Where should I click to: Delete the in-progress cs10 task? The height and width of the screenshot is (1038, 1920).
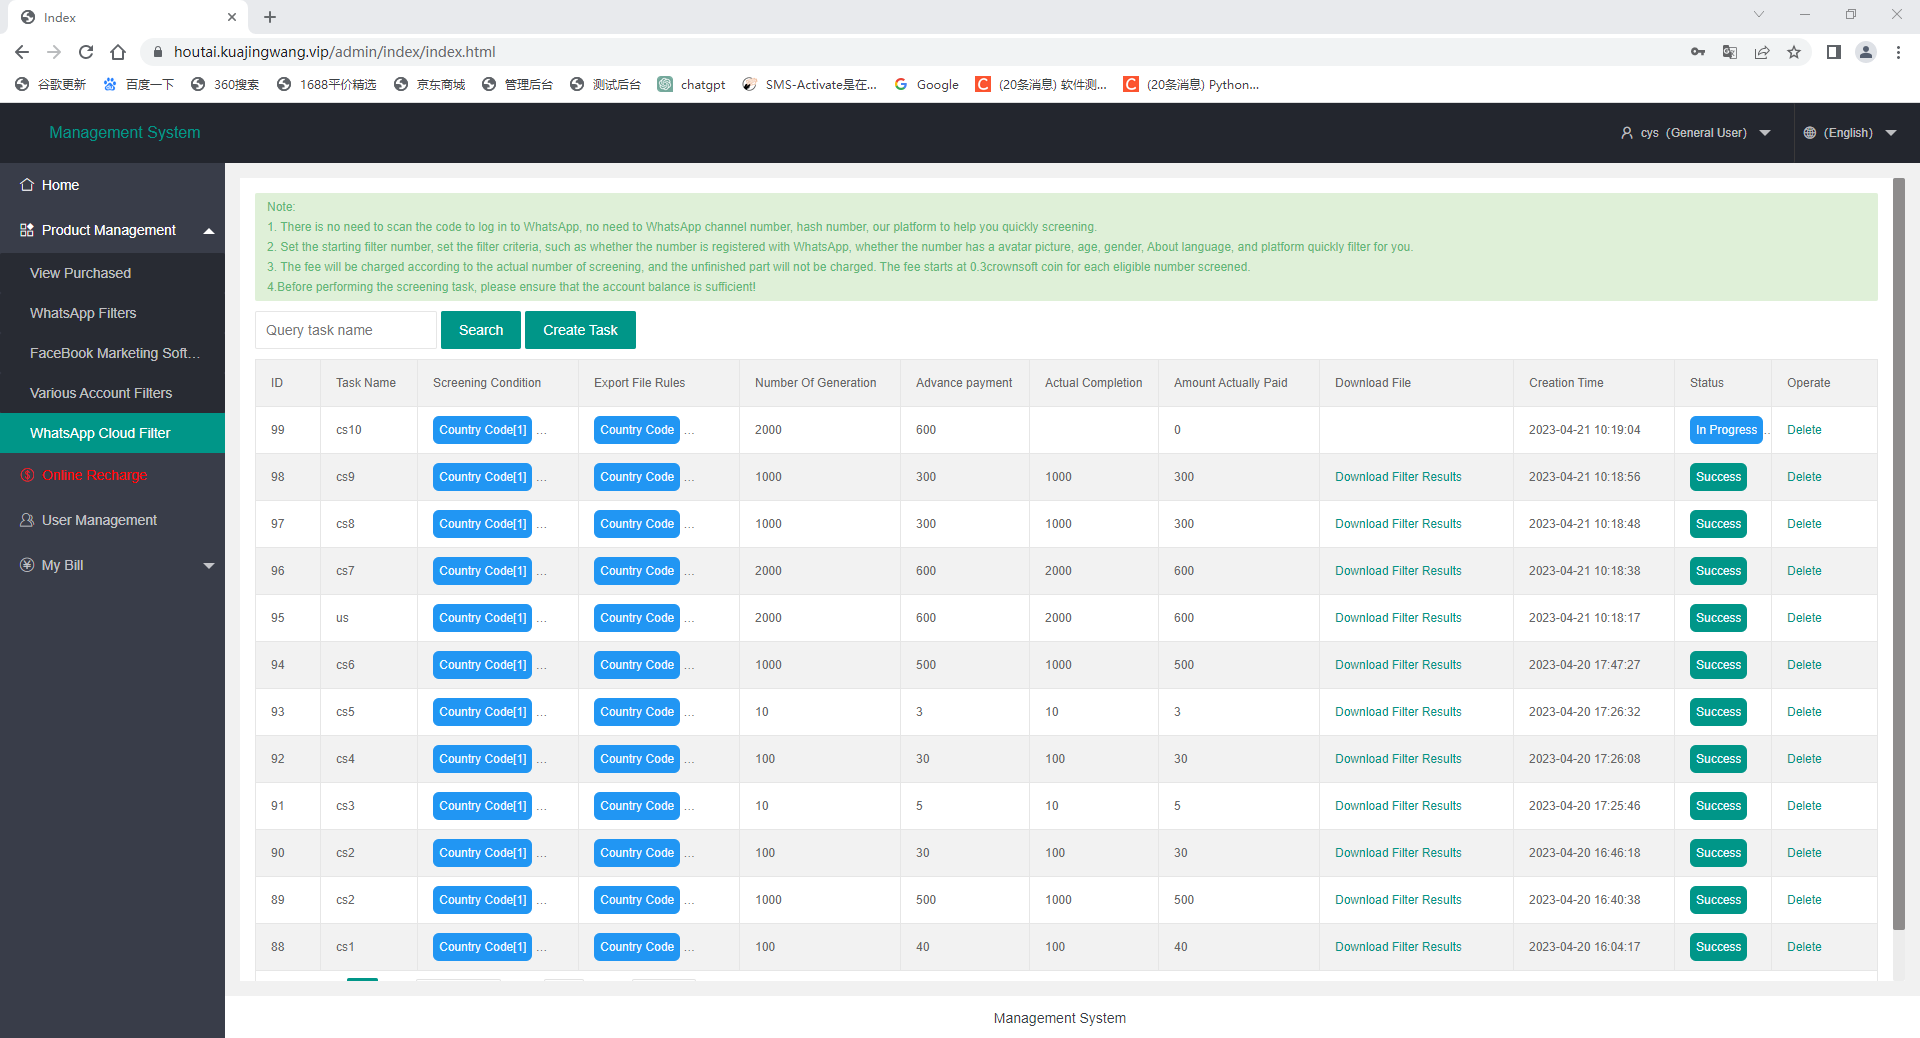point(1803,430)
